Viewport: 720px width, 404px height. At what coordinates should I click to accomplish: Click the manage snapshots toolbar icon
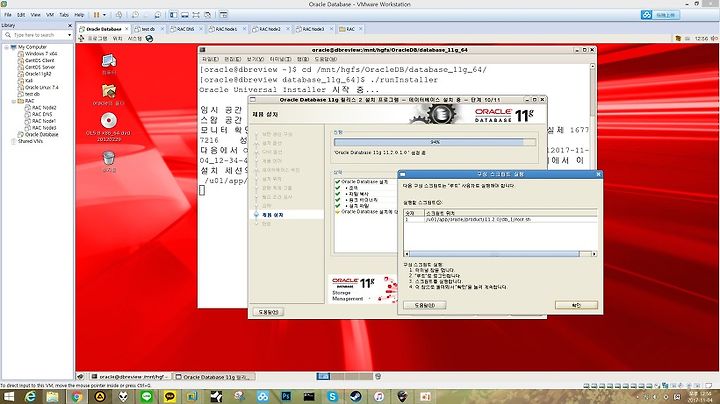(x=157, y=15)
